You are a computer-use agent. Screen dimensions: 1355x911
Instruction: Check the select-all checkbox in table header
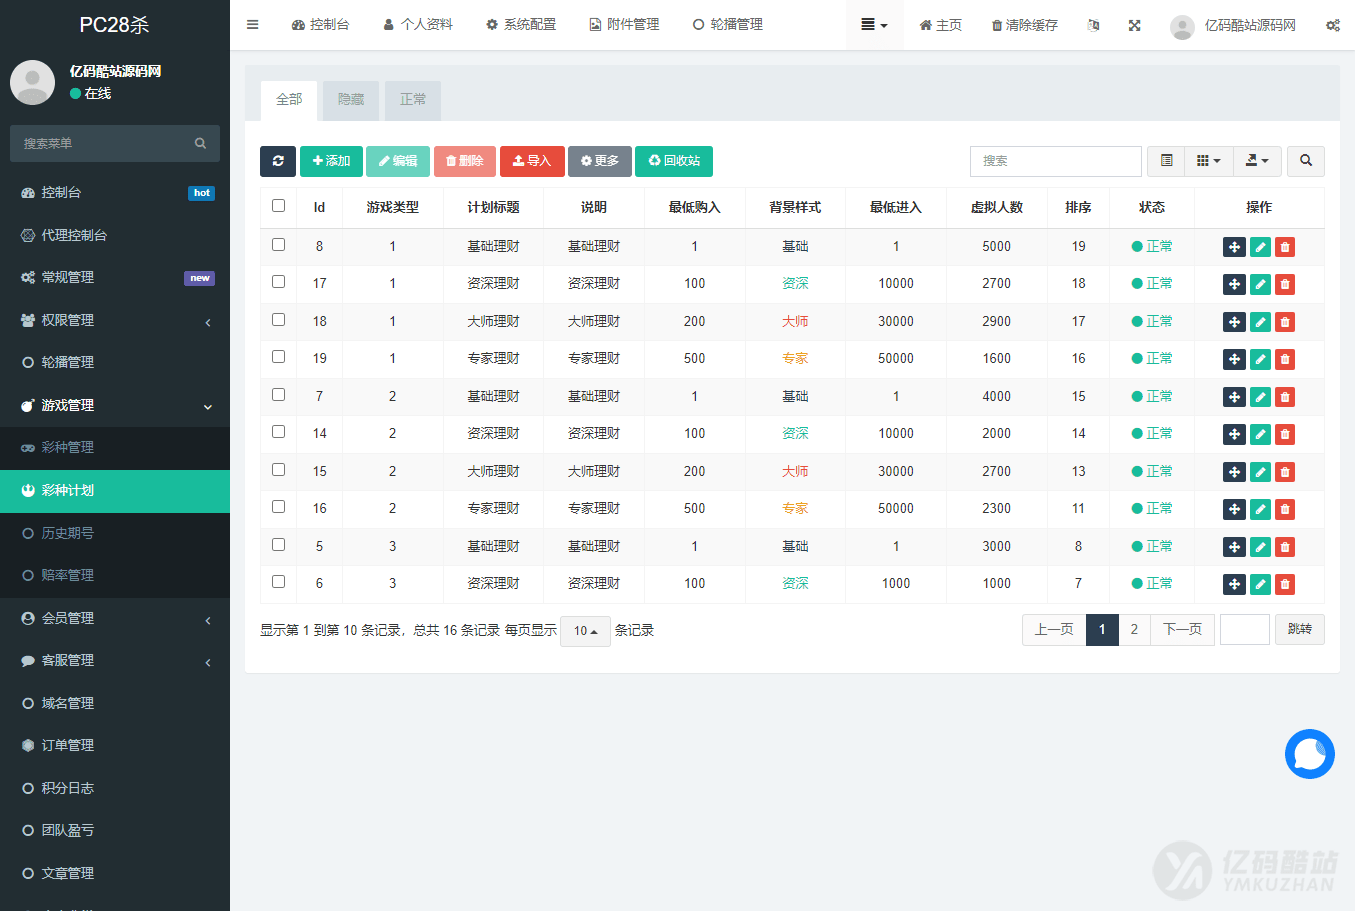tap(278, 206)
